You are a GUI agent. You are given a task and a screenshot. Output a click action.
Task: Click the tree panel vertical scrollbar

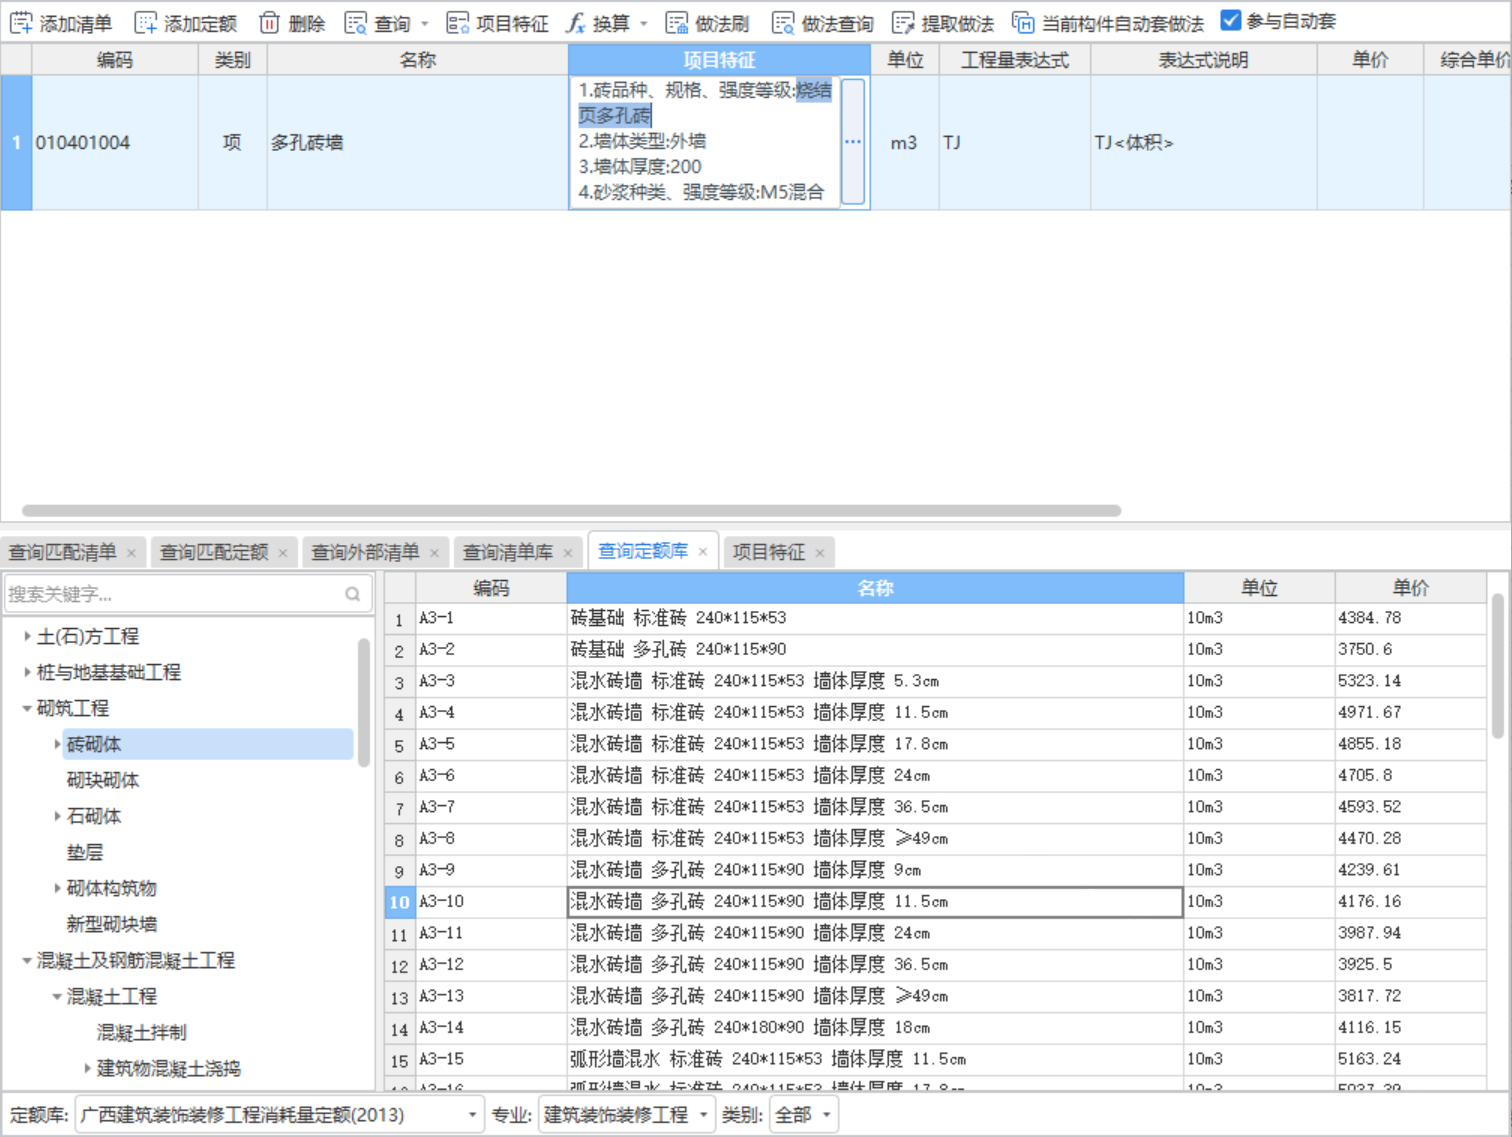pyautogui.click(x=364, y=703)
